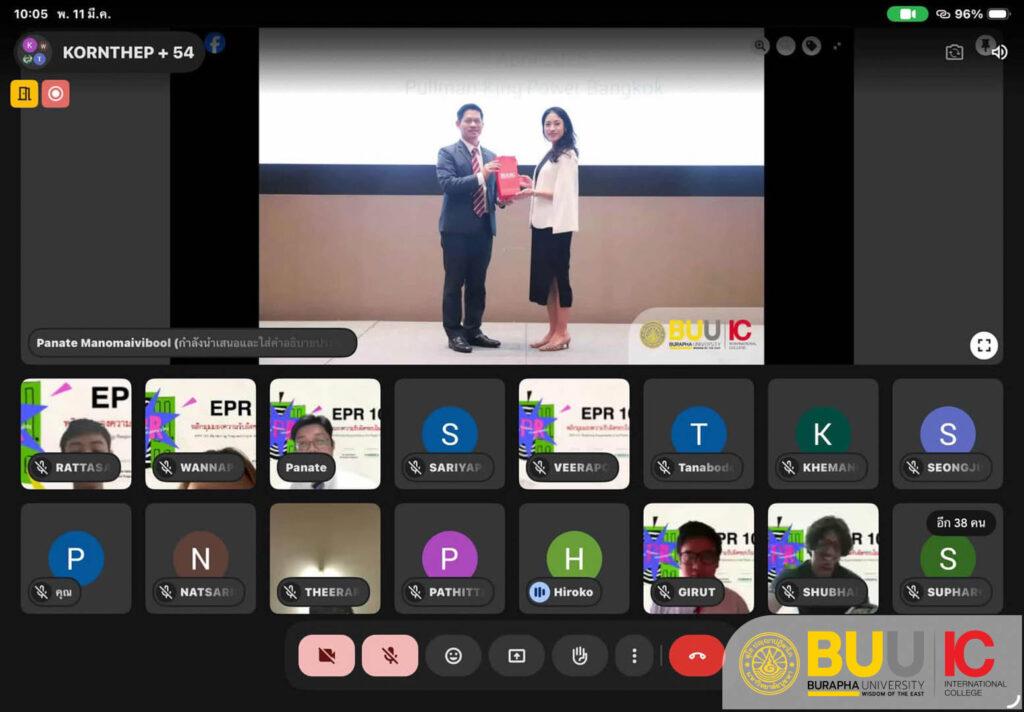1024x712 pixels.
Task: Expand the presentation to fullscreen
Action: coord(984,345)
